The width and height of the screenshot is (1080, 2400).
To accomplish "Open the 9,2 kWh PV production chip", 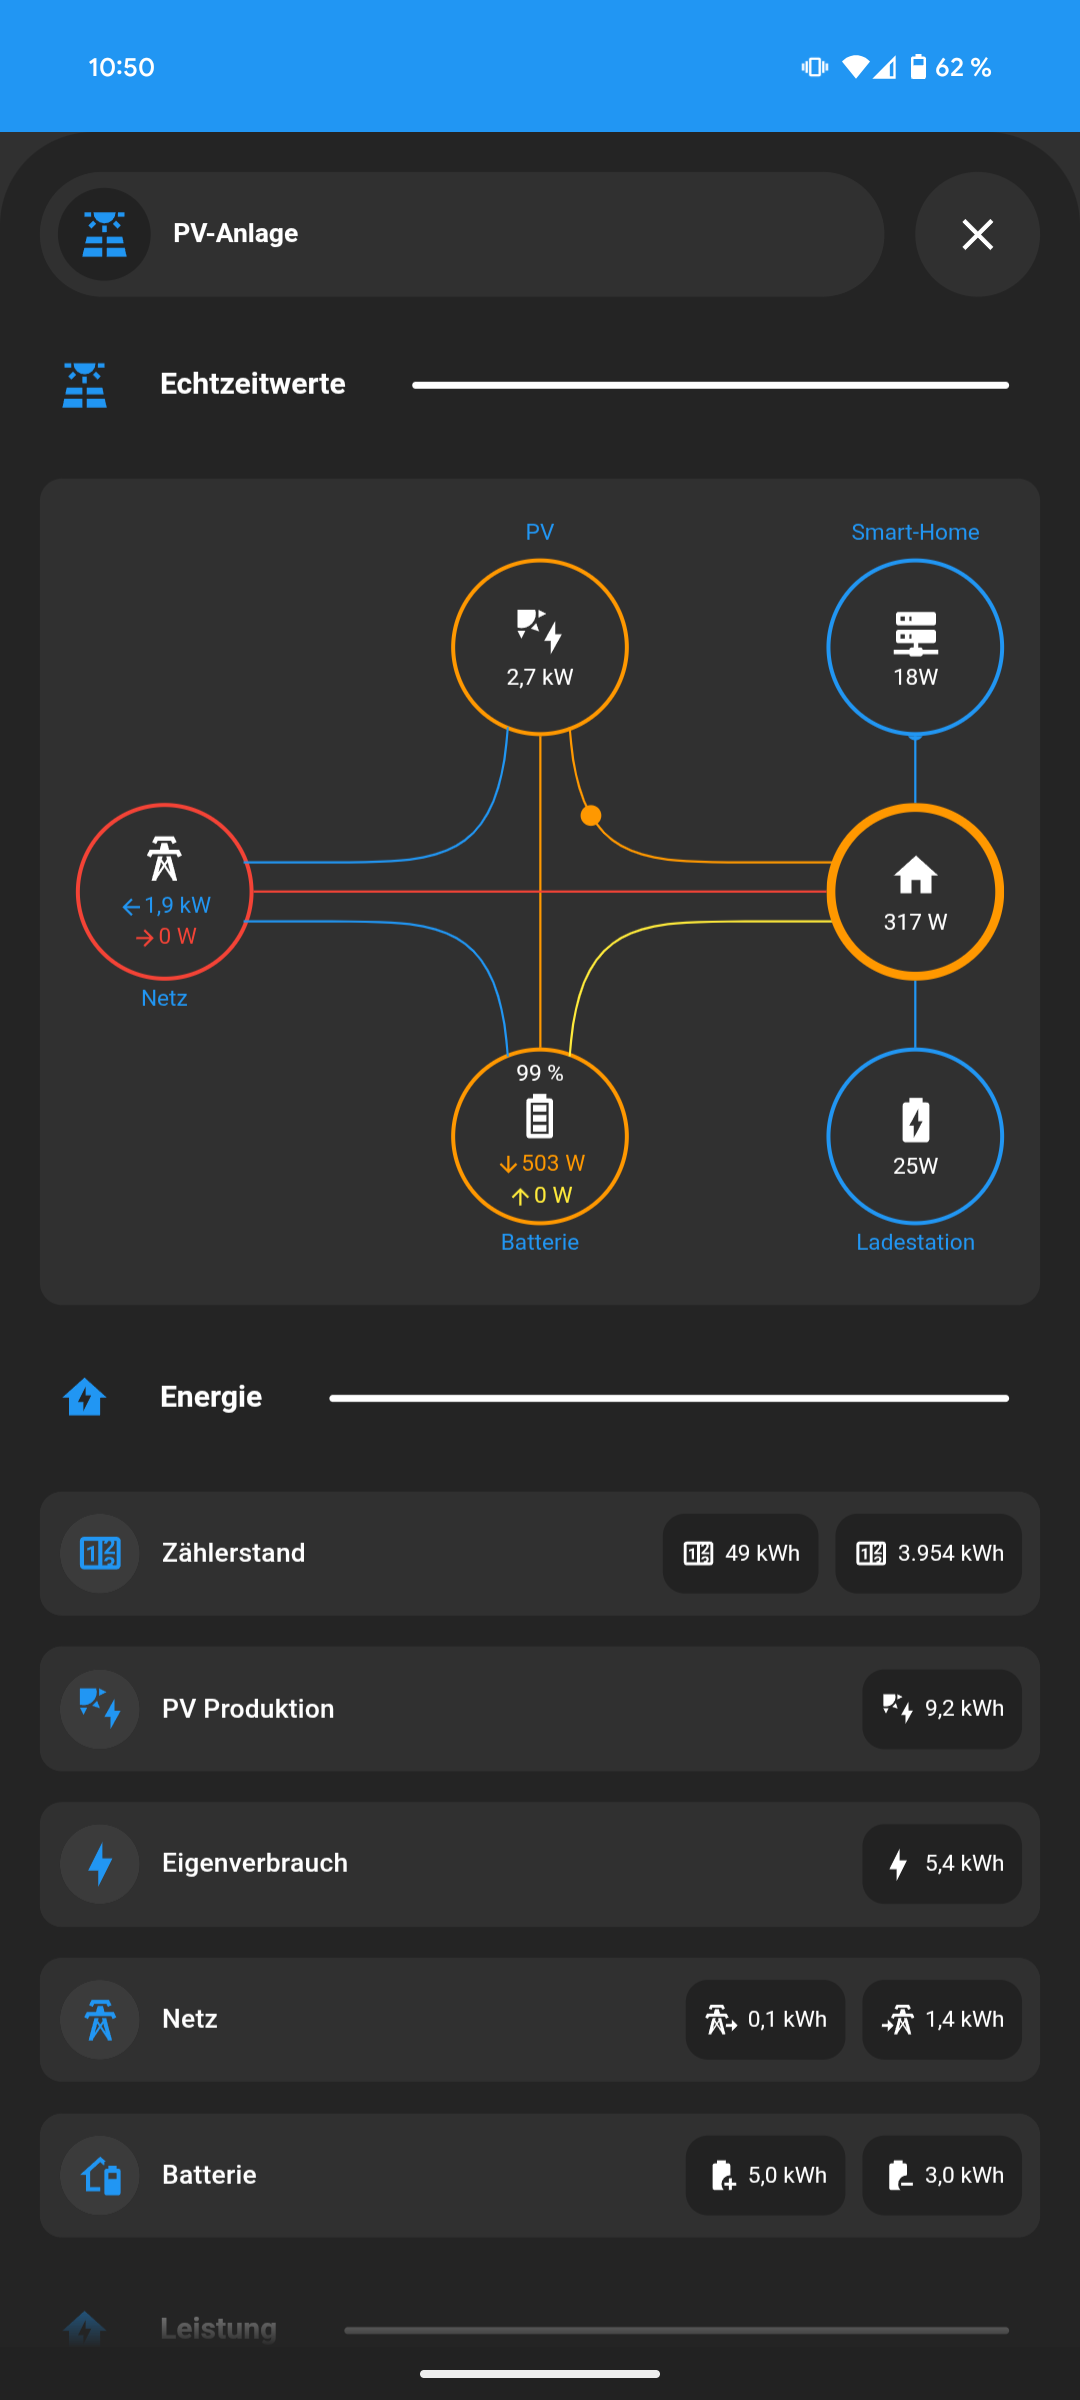I will pyautogui.click(x=942, y=1709).
